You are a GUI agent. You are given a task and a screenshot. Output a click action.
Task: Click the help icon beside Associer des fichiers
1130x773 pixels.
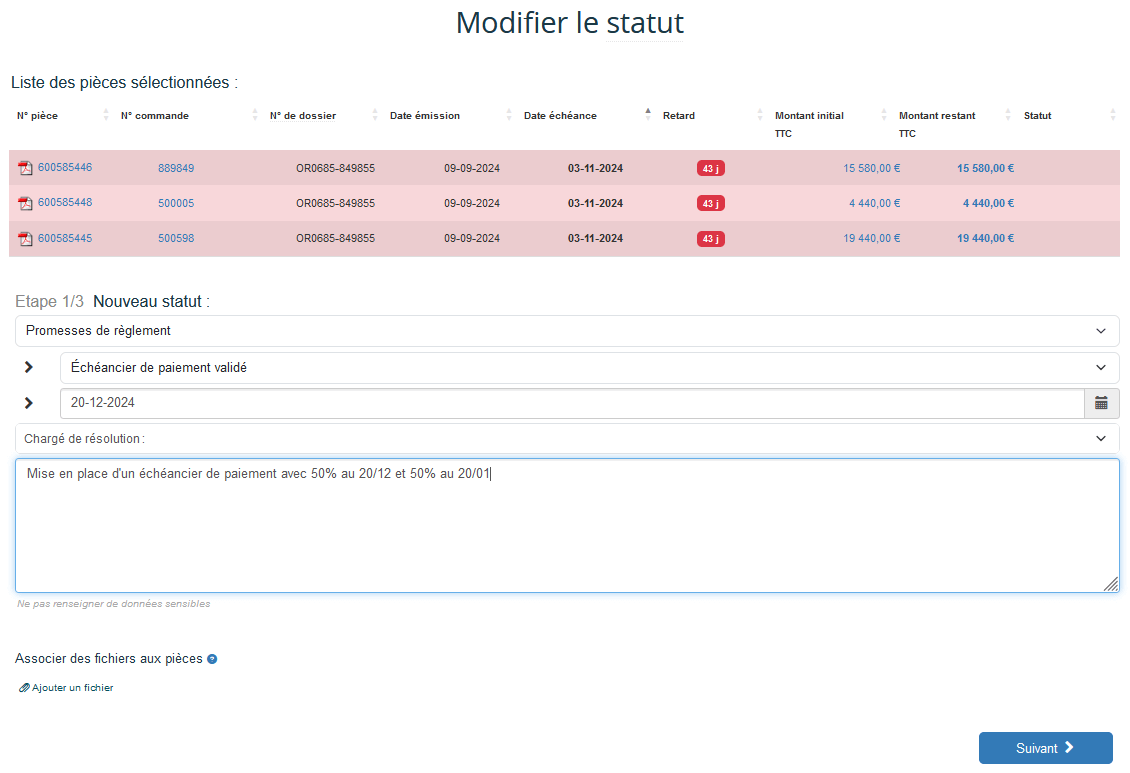point(212,659)
